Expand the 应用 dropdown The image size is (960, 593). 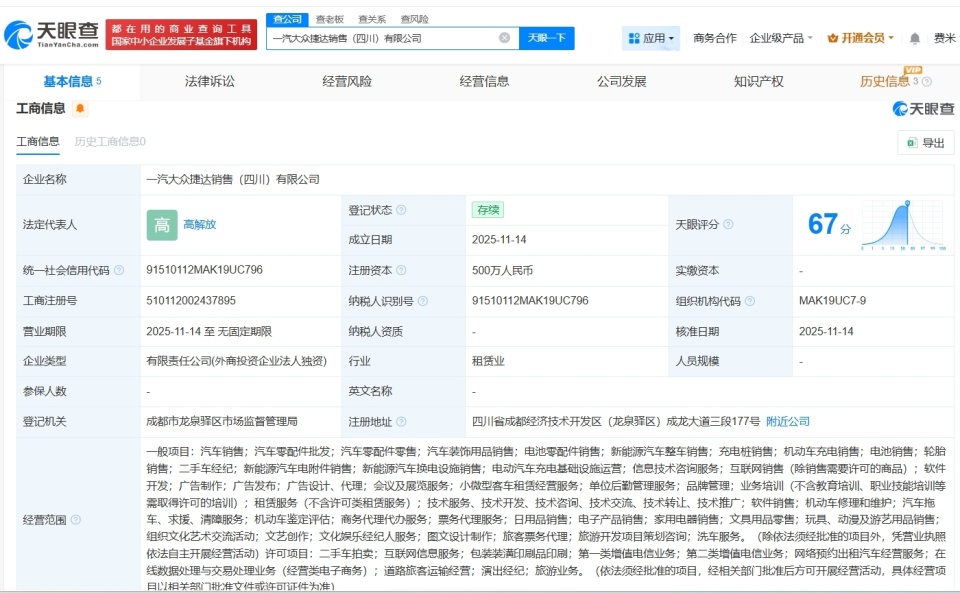pos(671,36)
